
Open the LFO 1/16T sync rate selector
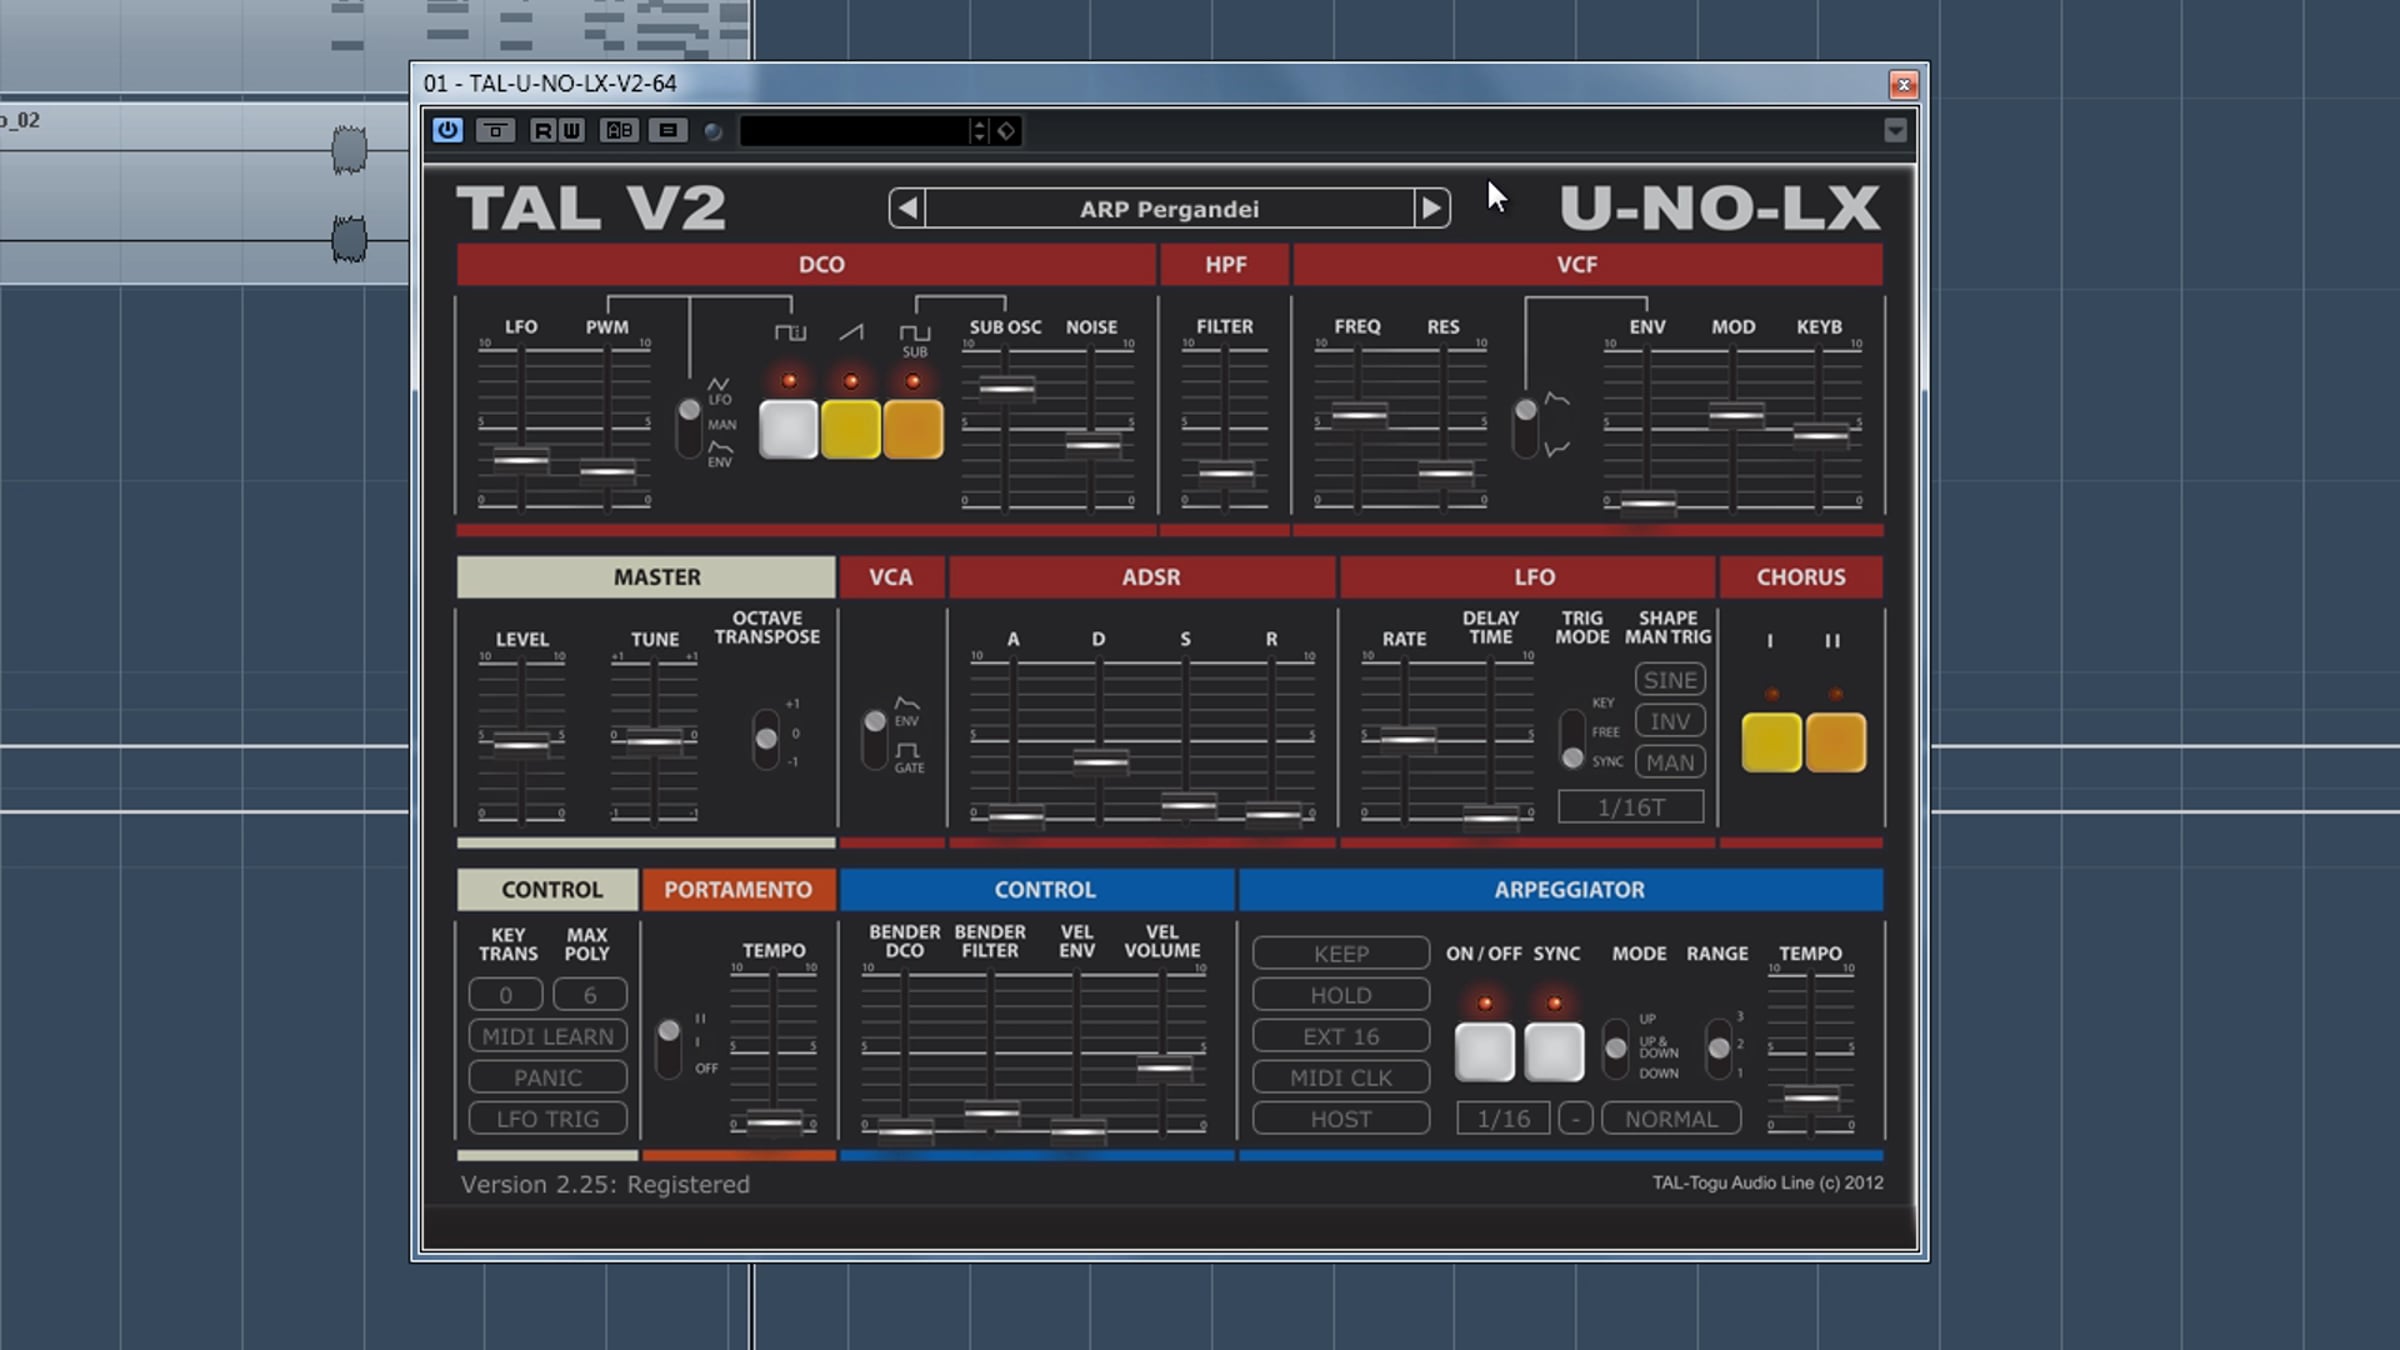click(x=1631, y=807)
